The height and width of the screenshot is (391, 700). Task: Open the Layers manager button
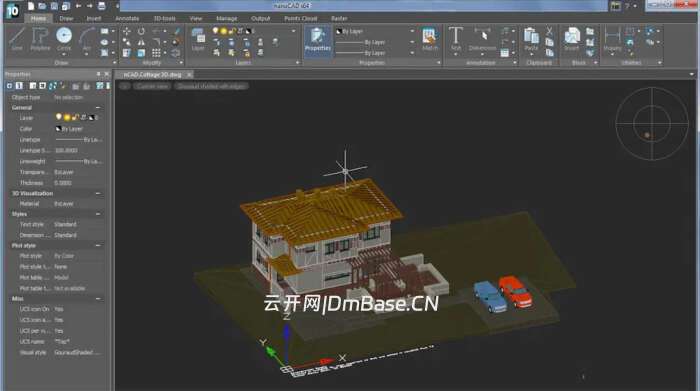click(198, 39)
